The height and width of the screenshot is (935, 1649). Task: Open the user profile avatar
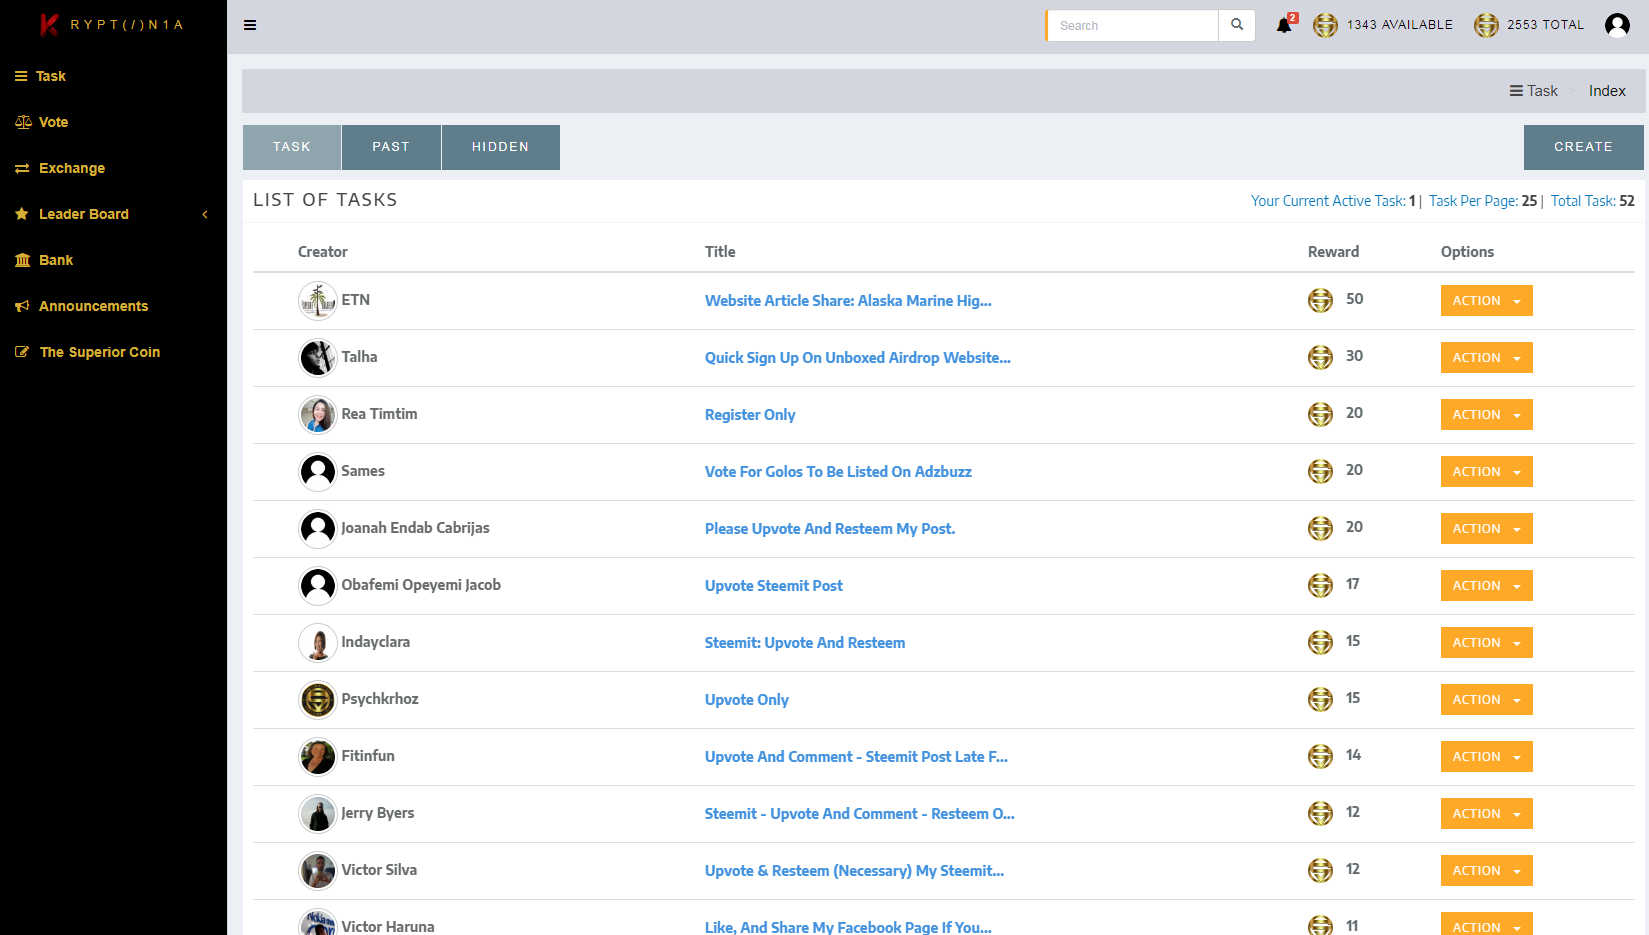tap(1617, 25)
